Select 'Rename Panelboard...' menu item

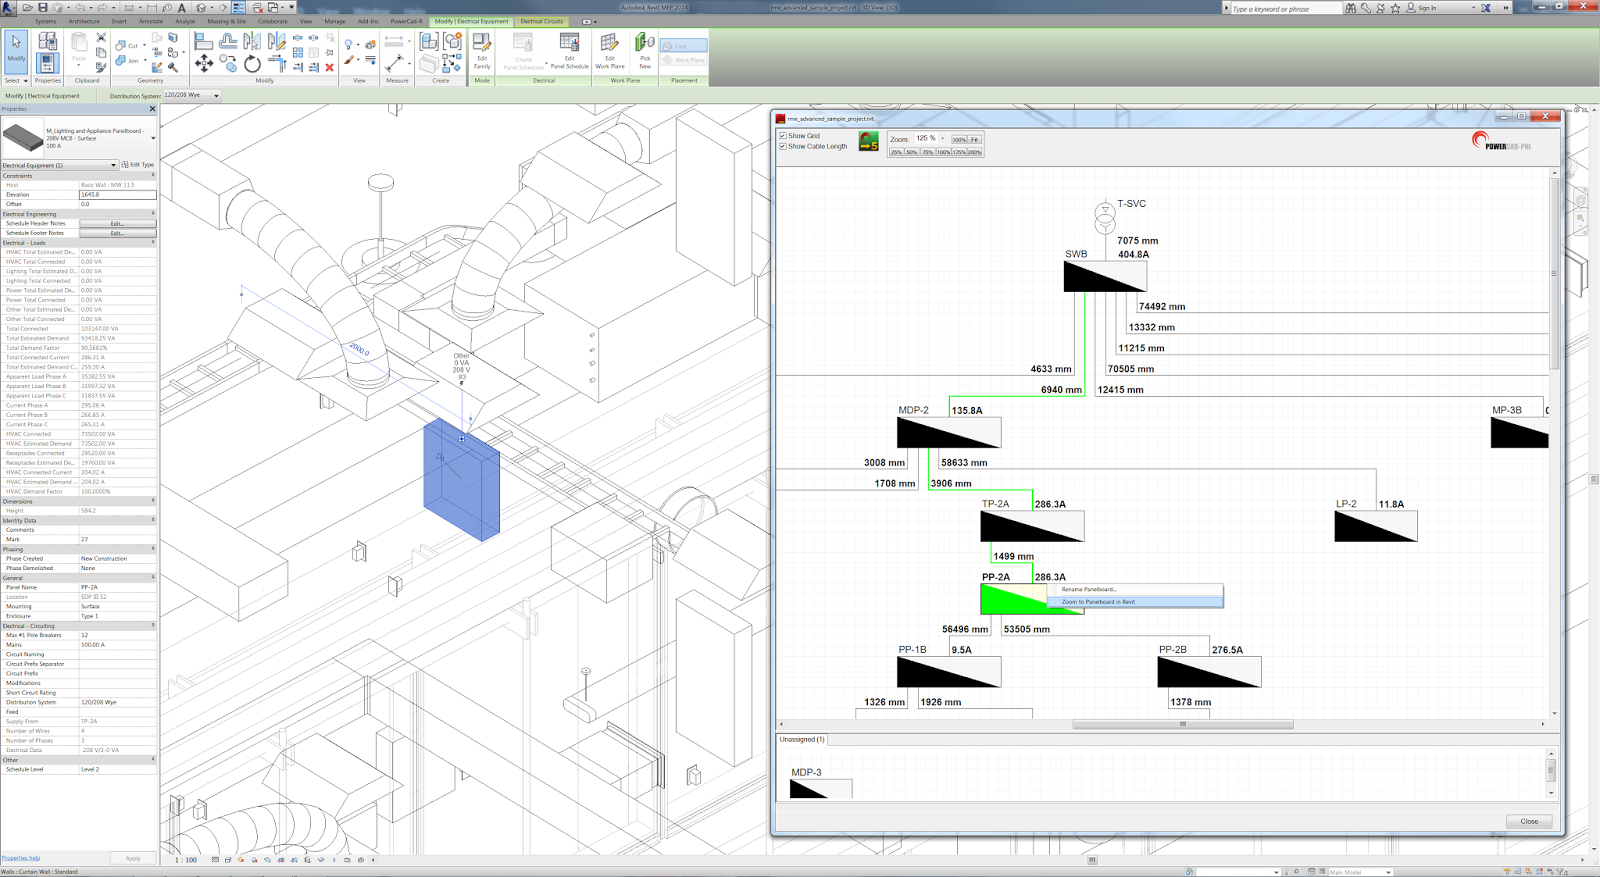1135,590
